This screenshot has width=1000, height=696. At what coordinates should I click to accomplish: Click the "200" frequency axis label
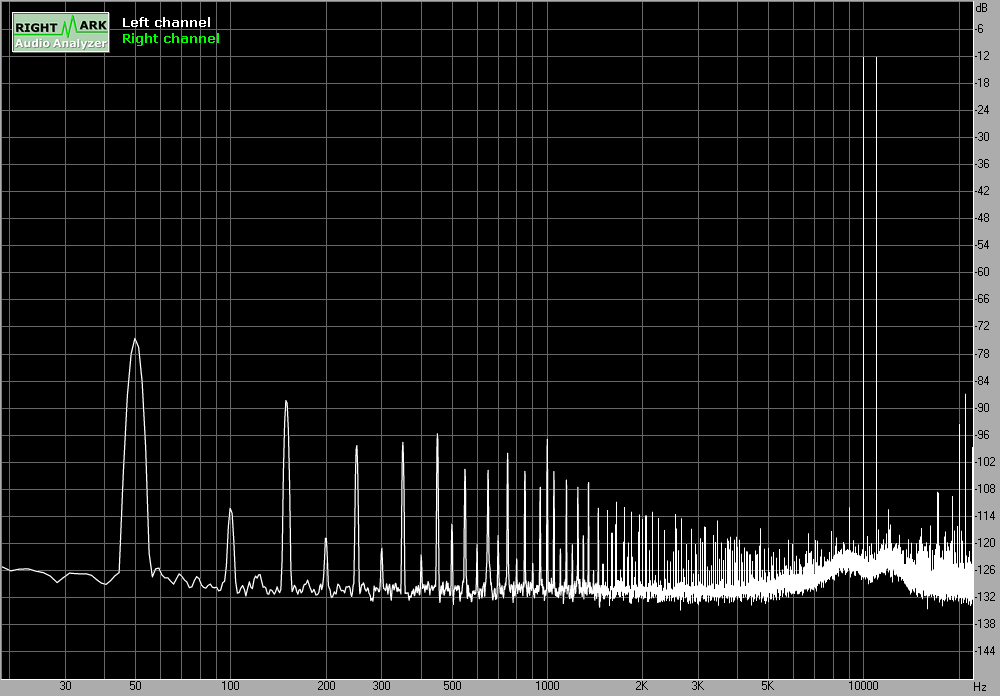tap(326, 686)
